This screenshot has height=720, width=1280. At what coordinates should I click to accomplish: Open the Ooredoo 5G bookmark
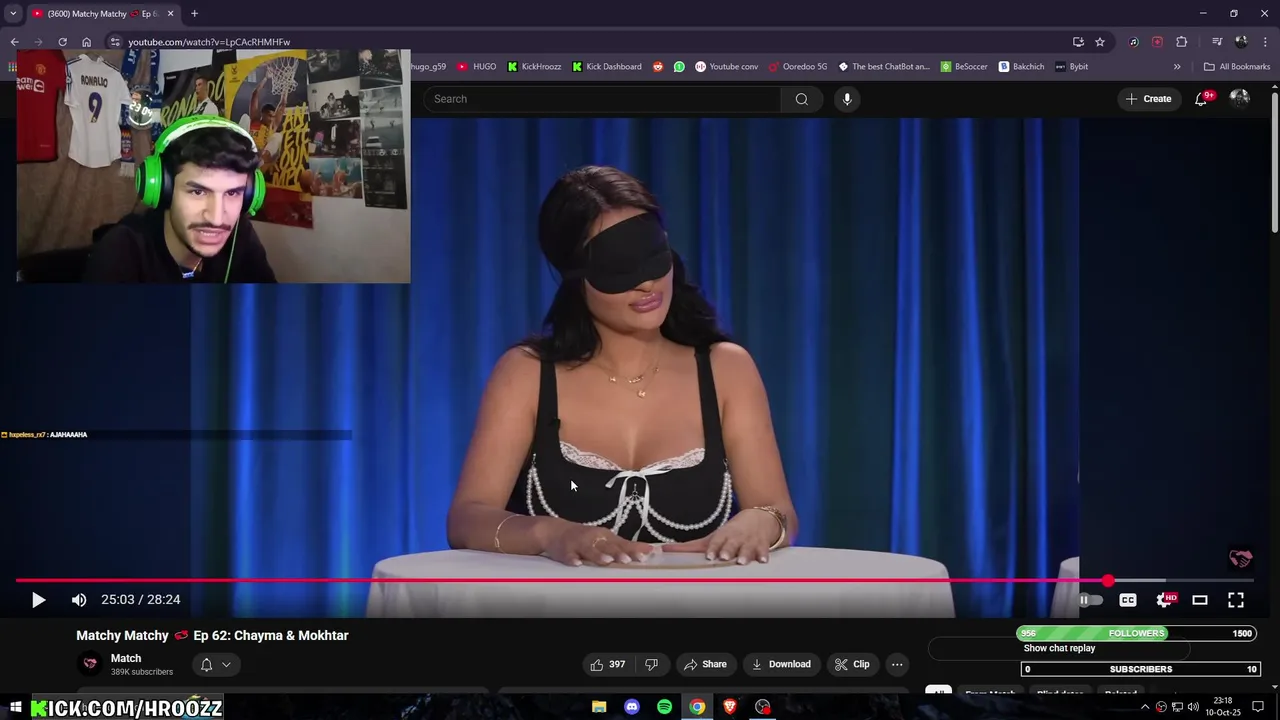point(797,67)
